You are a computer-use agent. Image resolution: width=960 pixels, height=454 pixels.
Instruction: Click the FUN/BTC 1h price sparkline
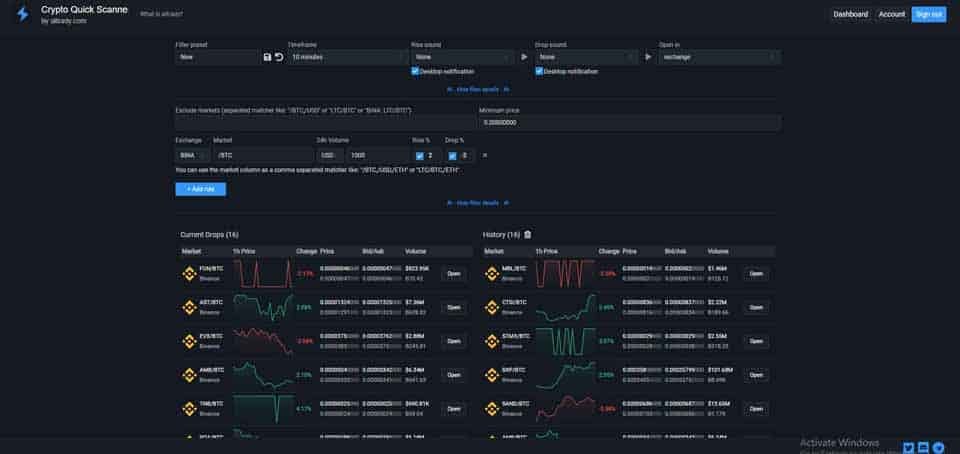pos(263,274)
